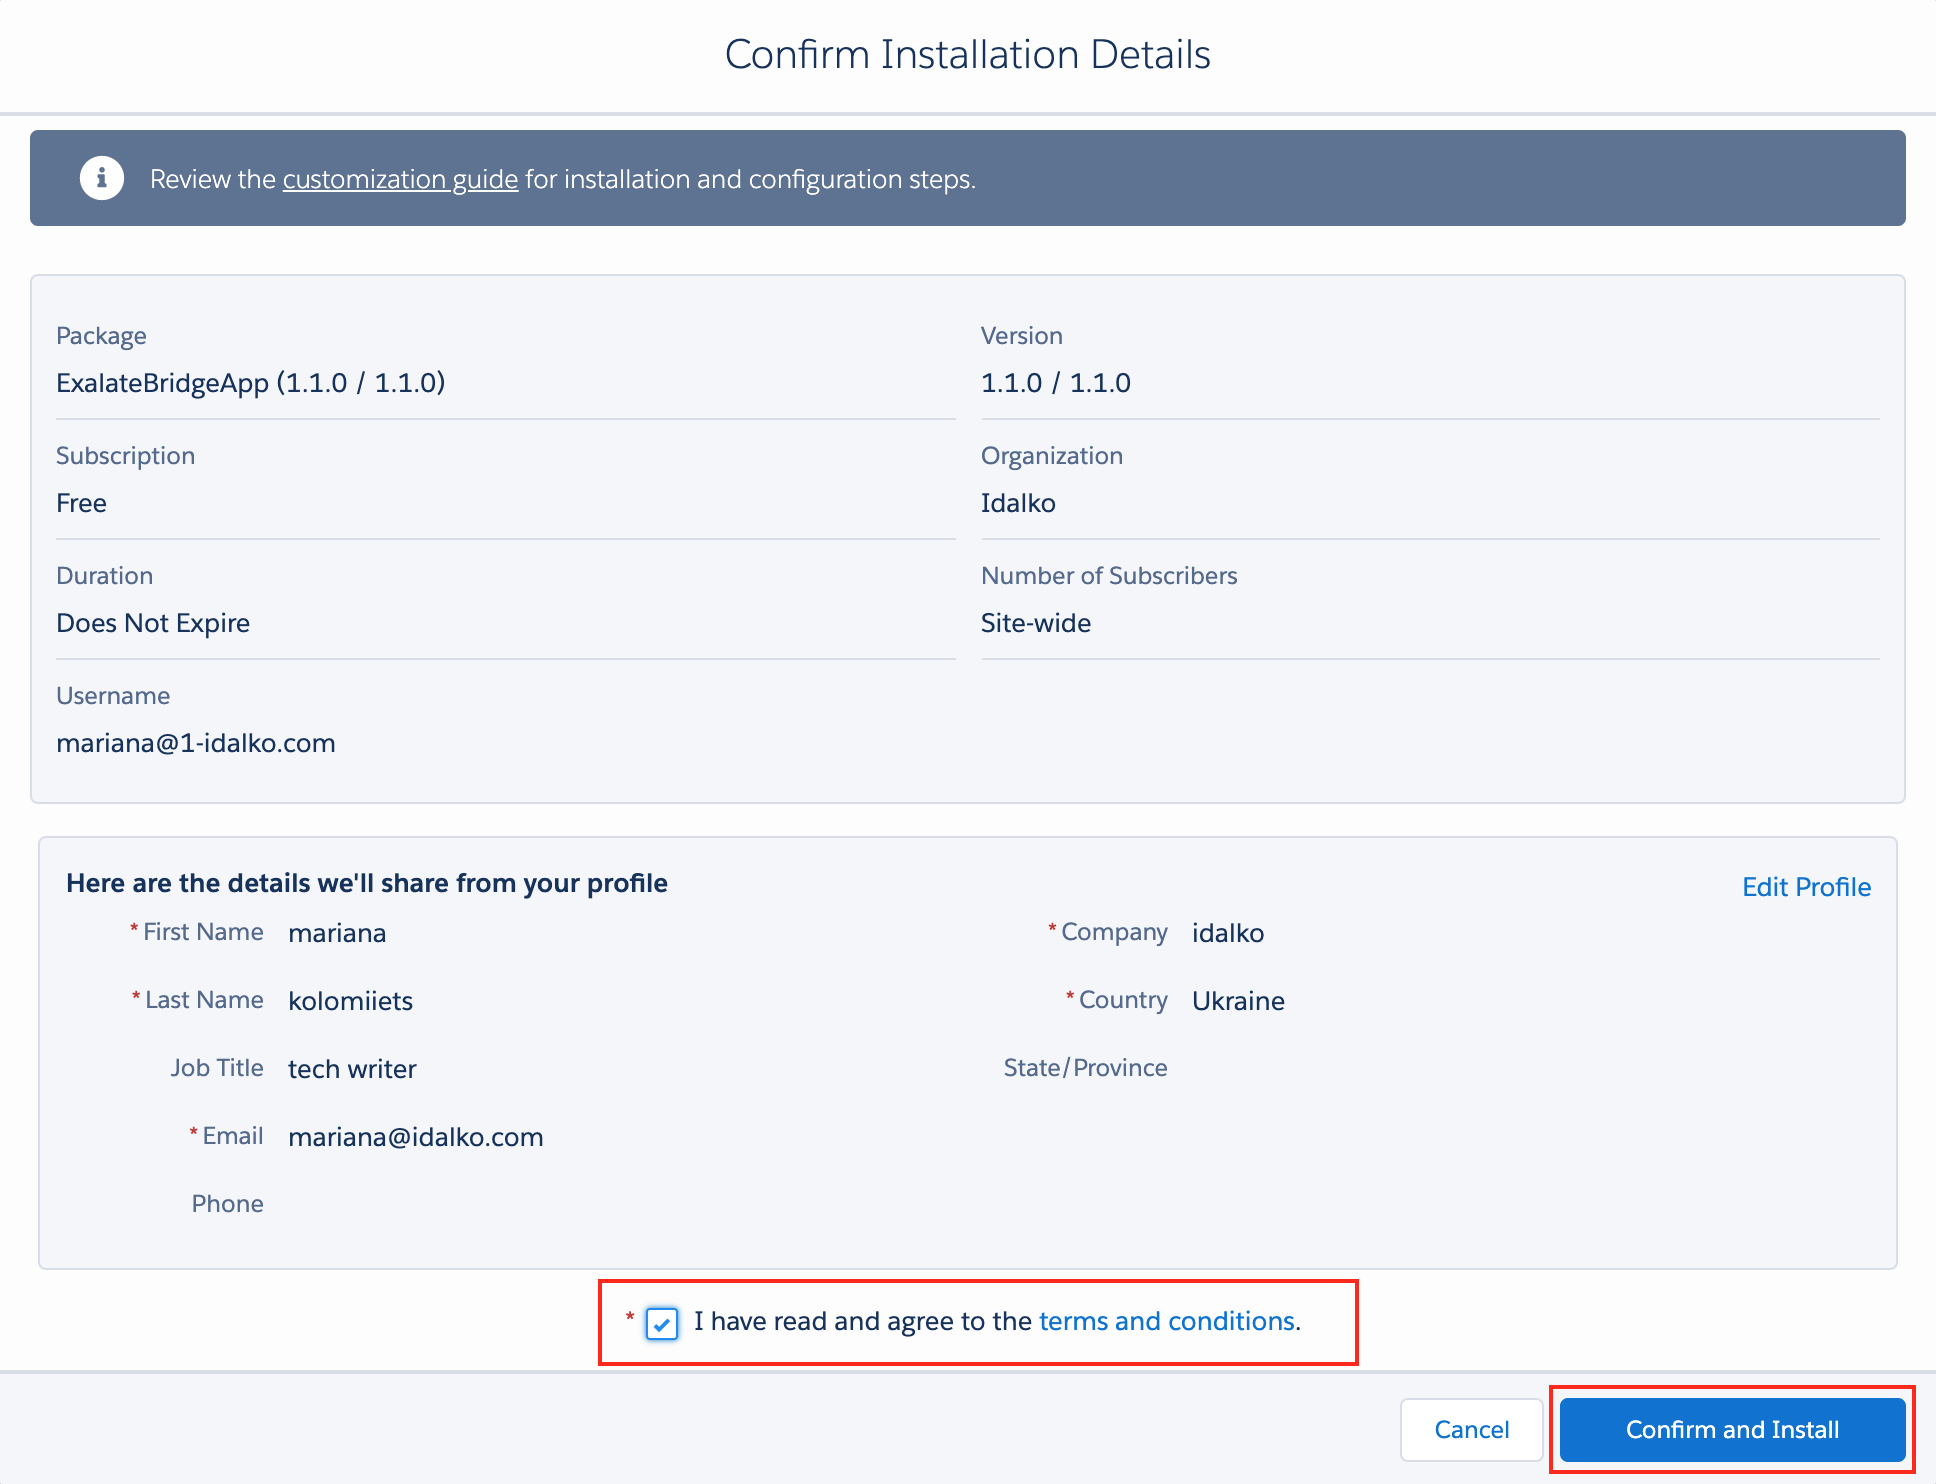Screen dimensions: 1936x1484
Task: Click the email value mariana@idalko.com
Action: (x=416, y=1137)
